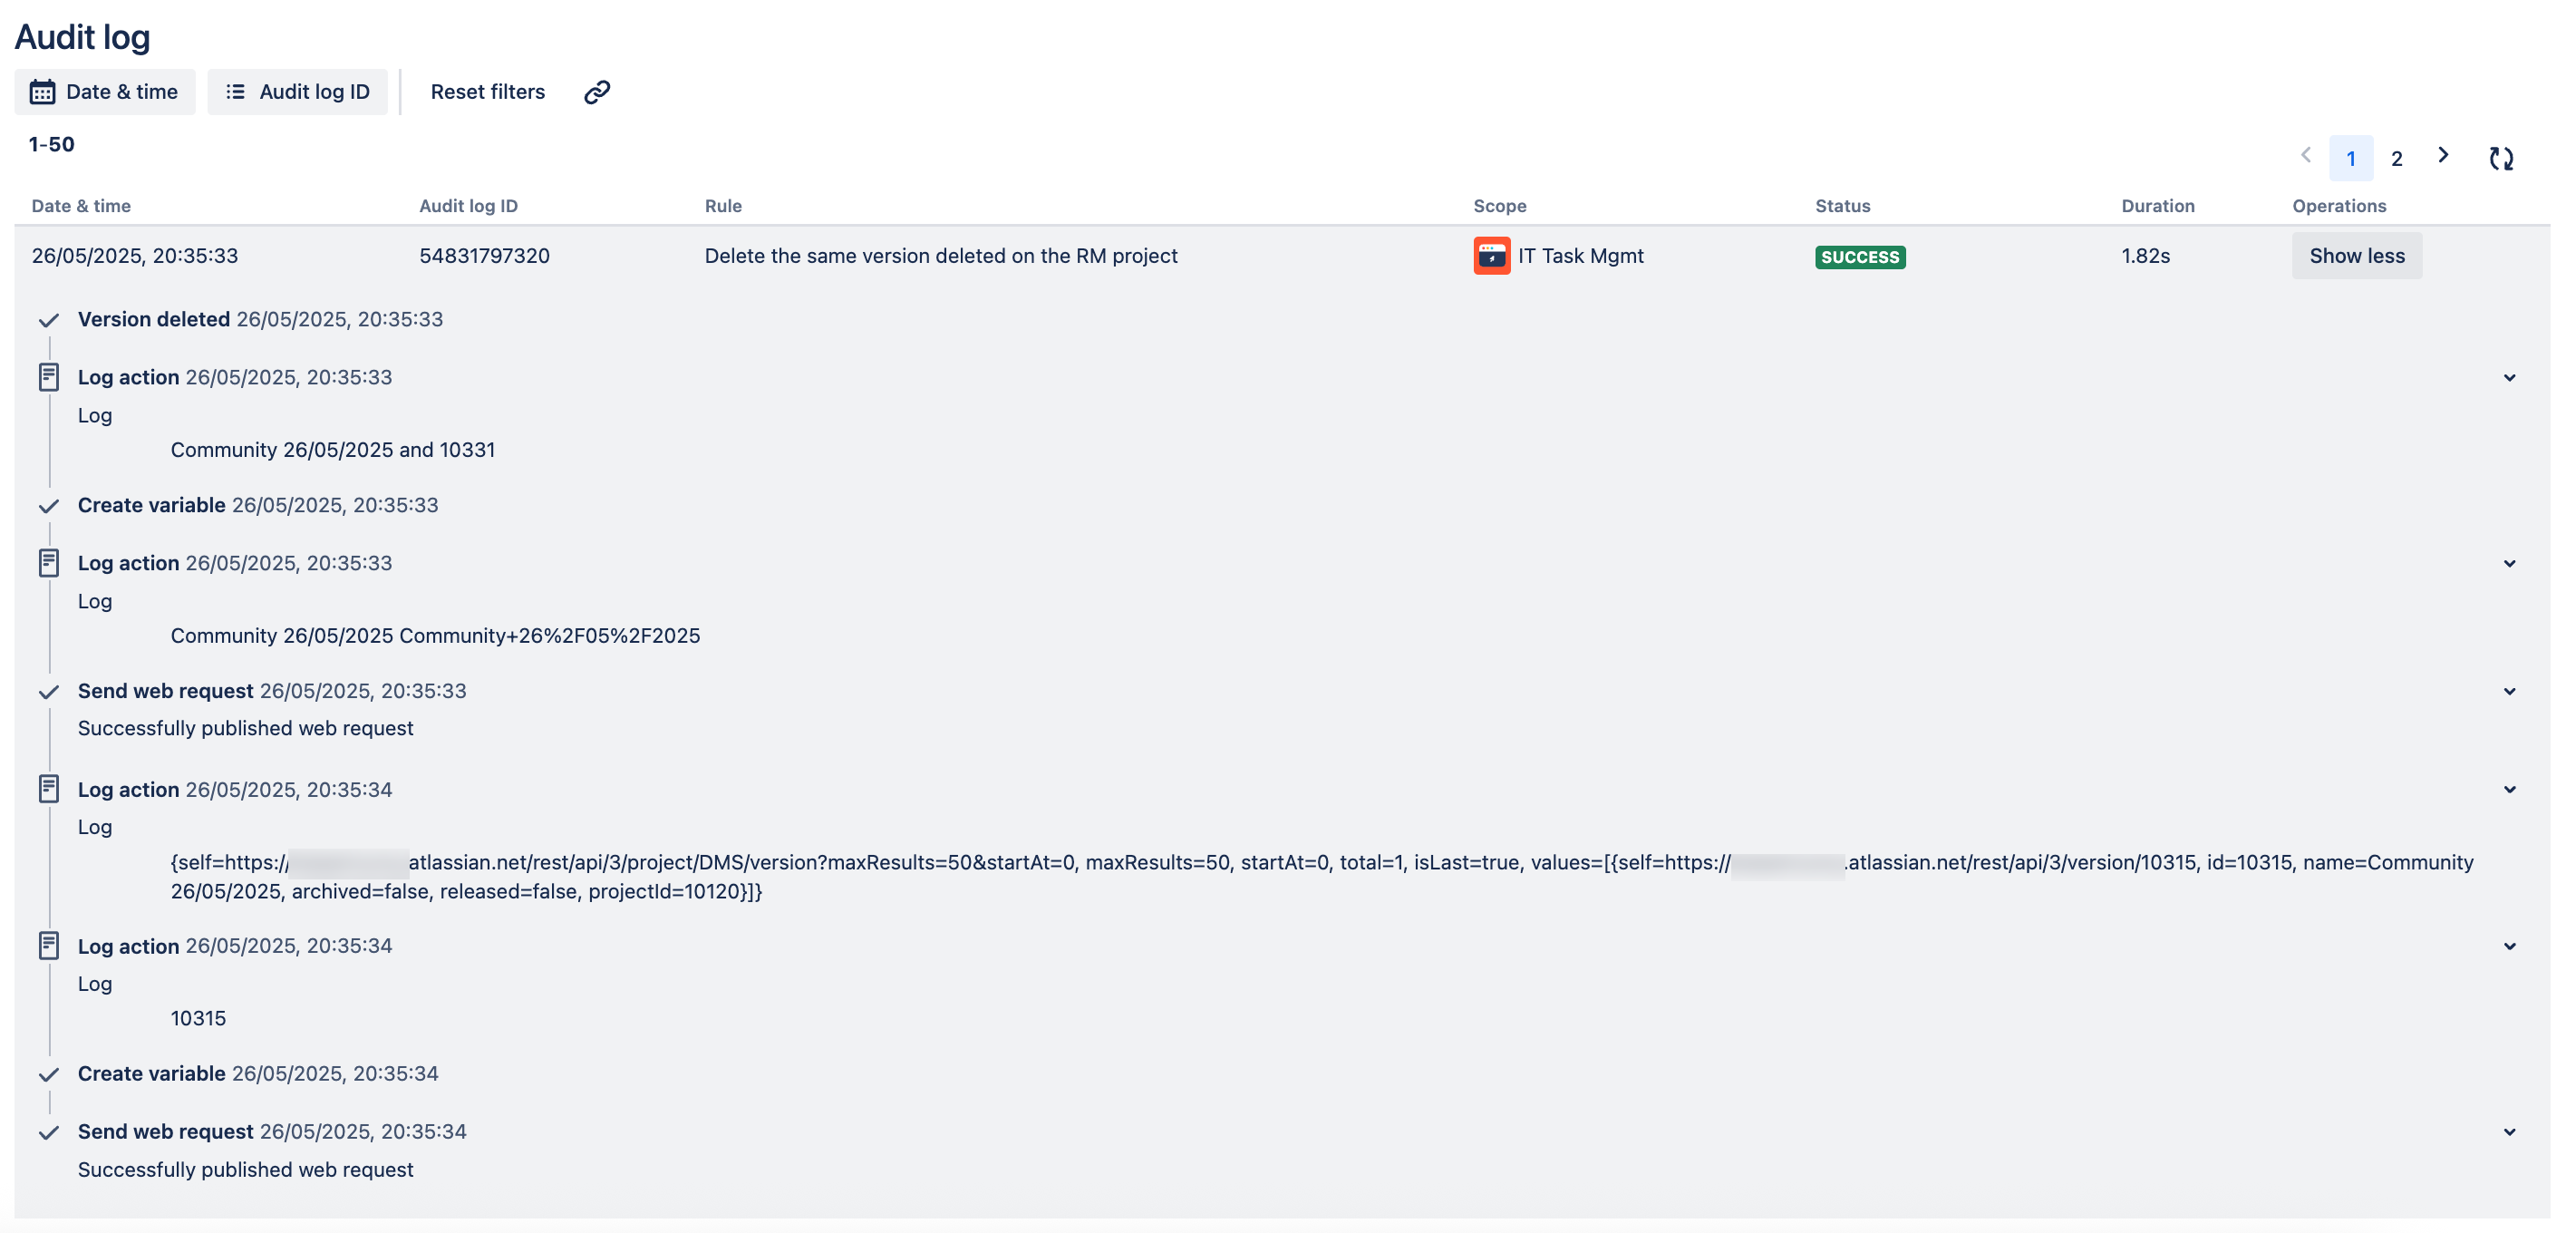Click the document icon beside the first Log action
Screen dimensions: 2576x1233
[x=48, y=376]
